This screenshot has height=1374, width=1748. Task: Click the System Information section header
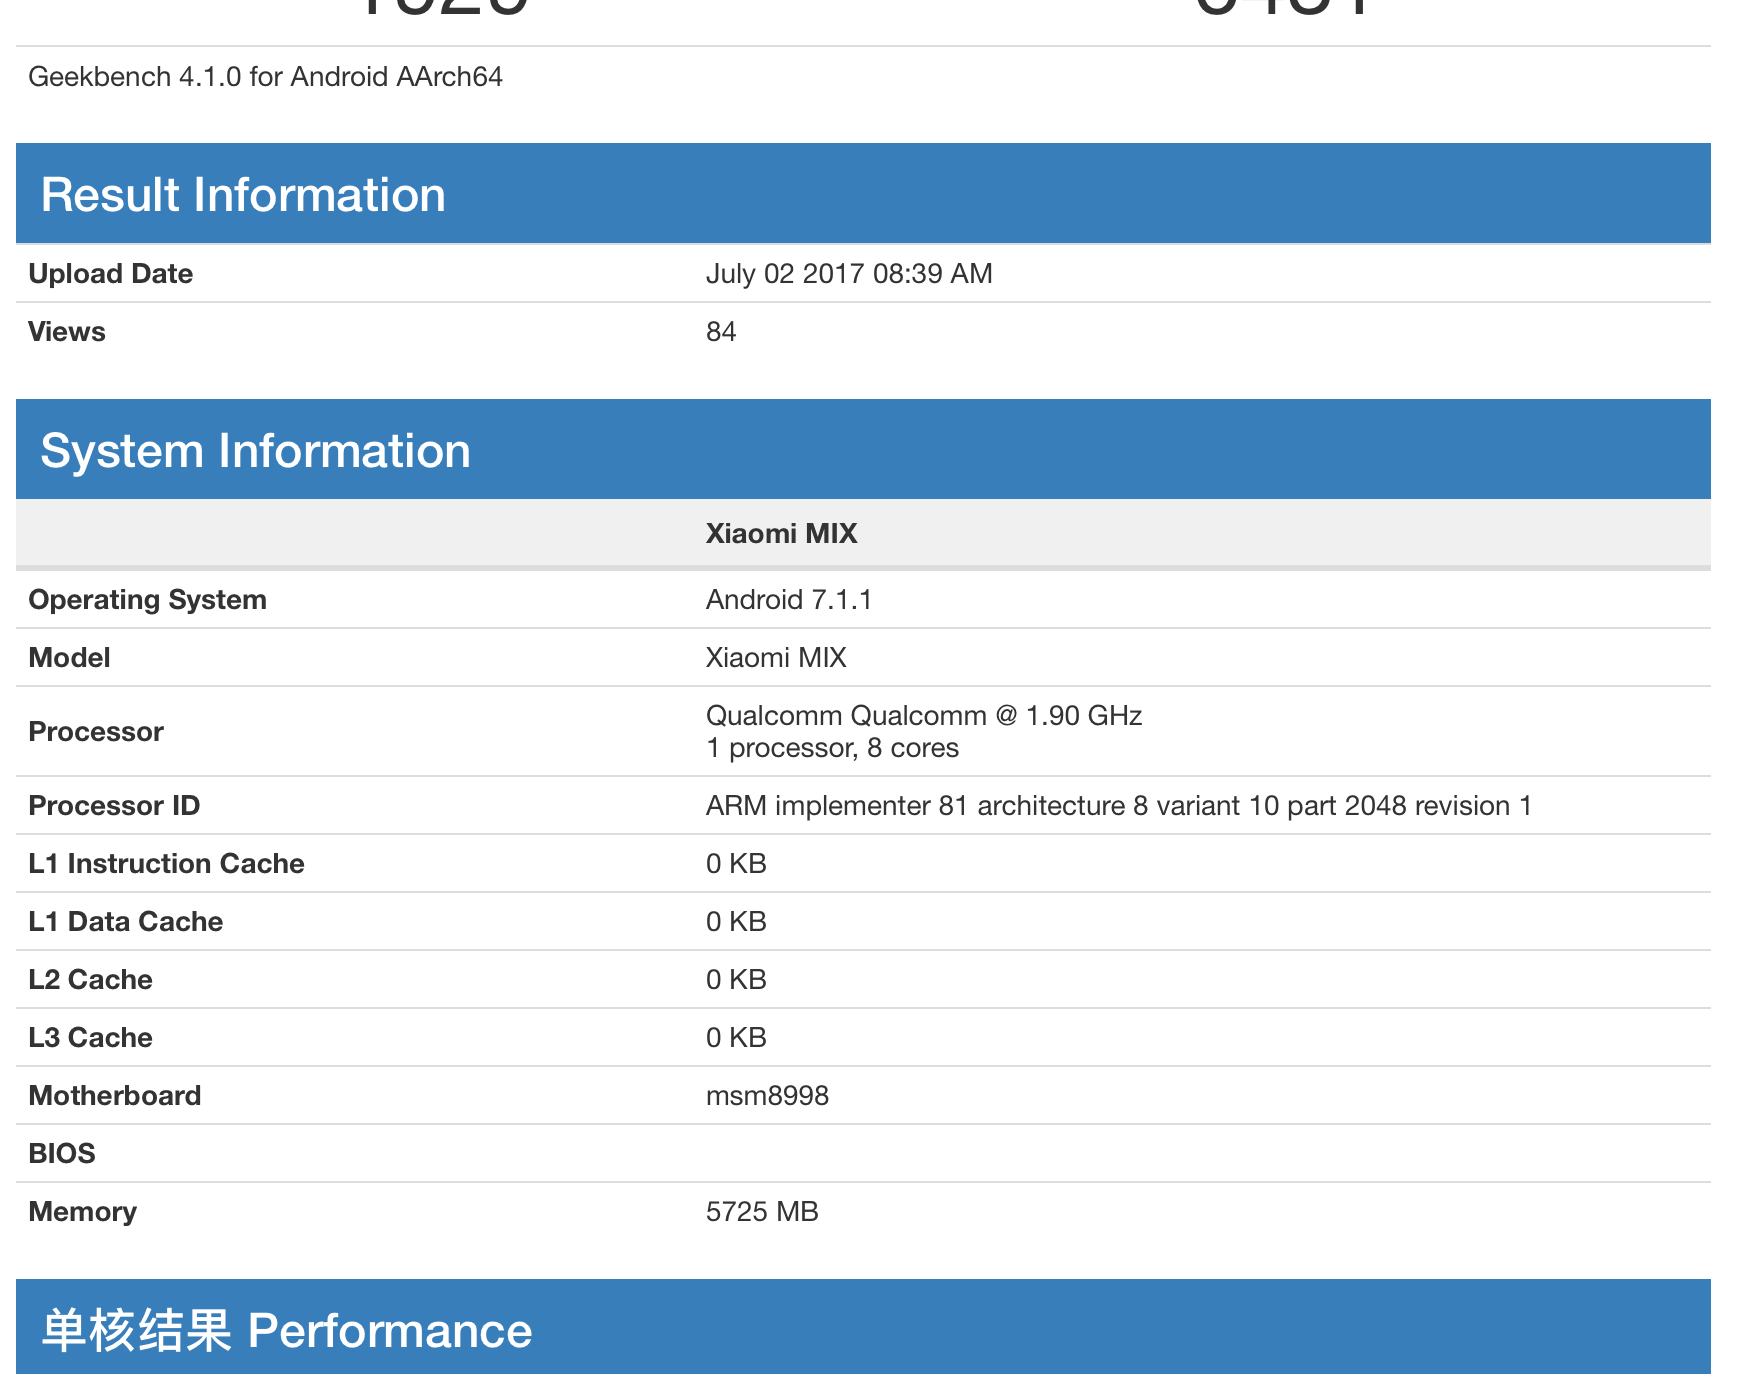point(255,451)
